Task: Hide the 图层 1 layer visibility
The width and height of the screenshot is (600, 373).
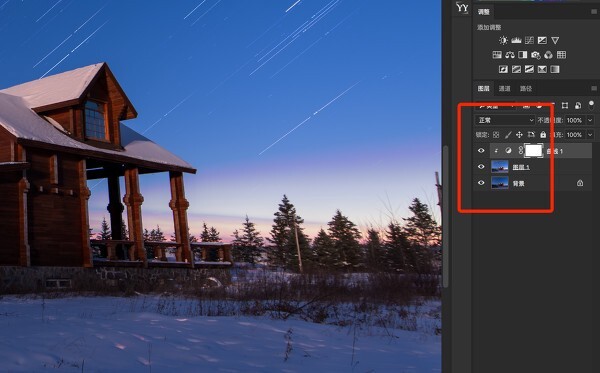Action: [x=481, y=167]
